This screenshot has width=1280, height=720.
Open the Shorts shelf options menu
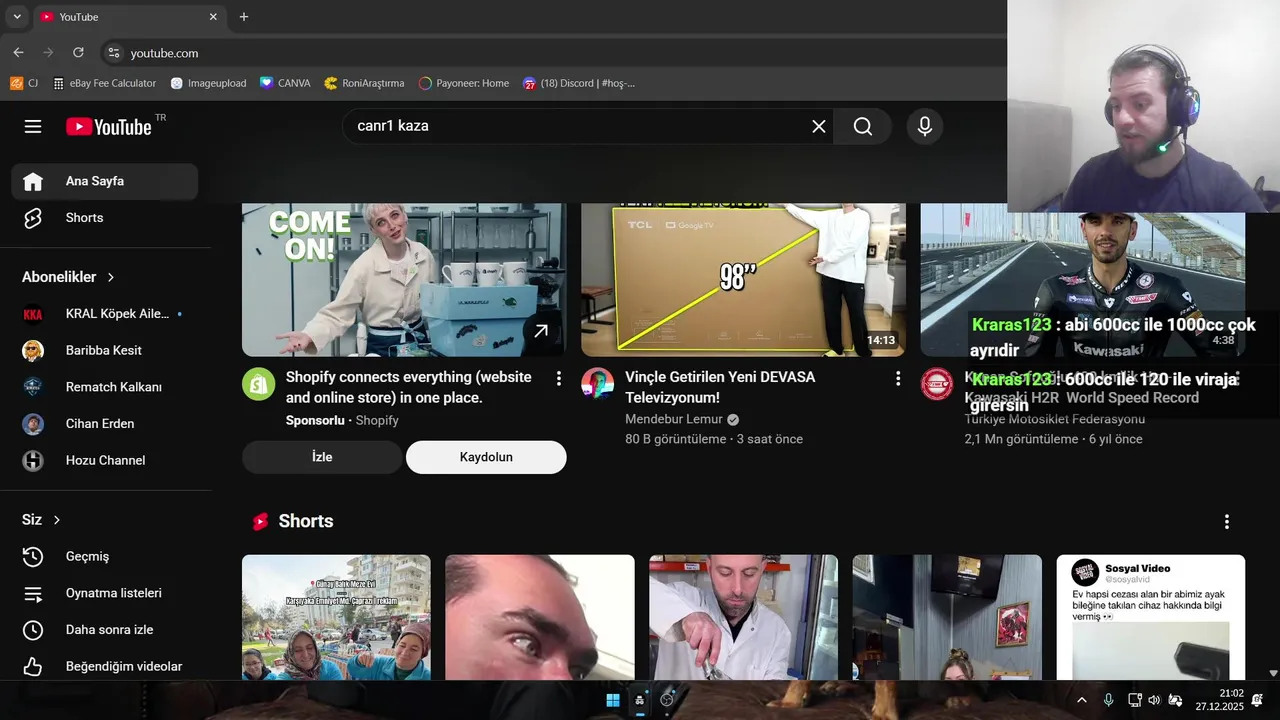coord(1227,522)
